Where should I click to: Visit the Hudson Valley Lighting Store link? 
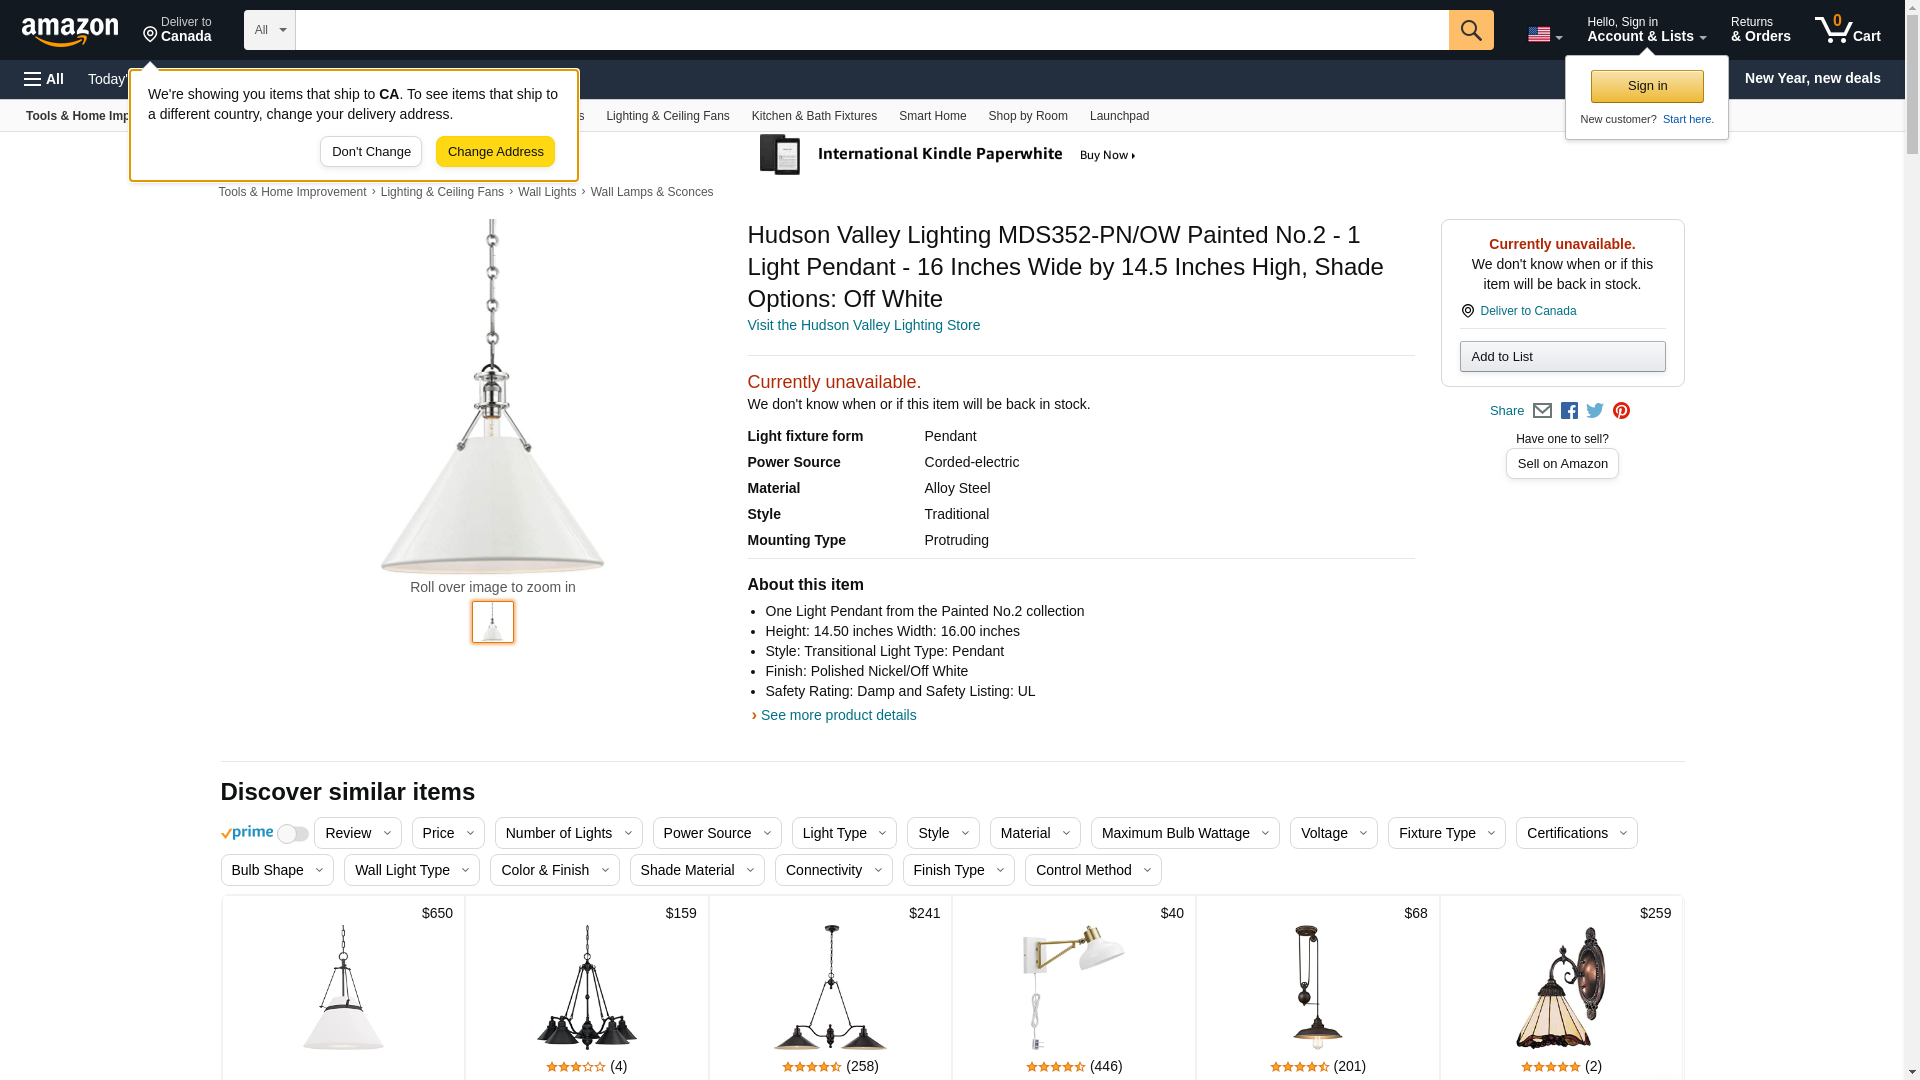pos(863,325)
